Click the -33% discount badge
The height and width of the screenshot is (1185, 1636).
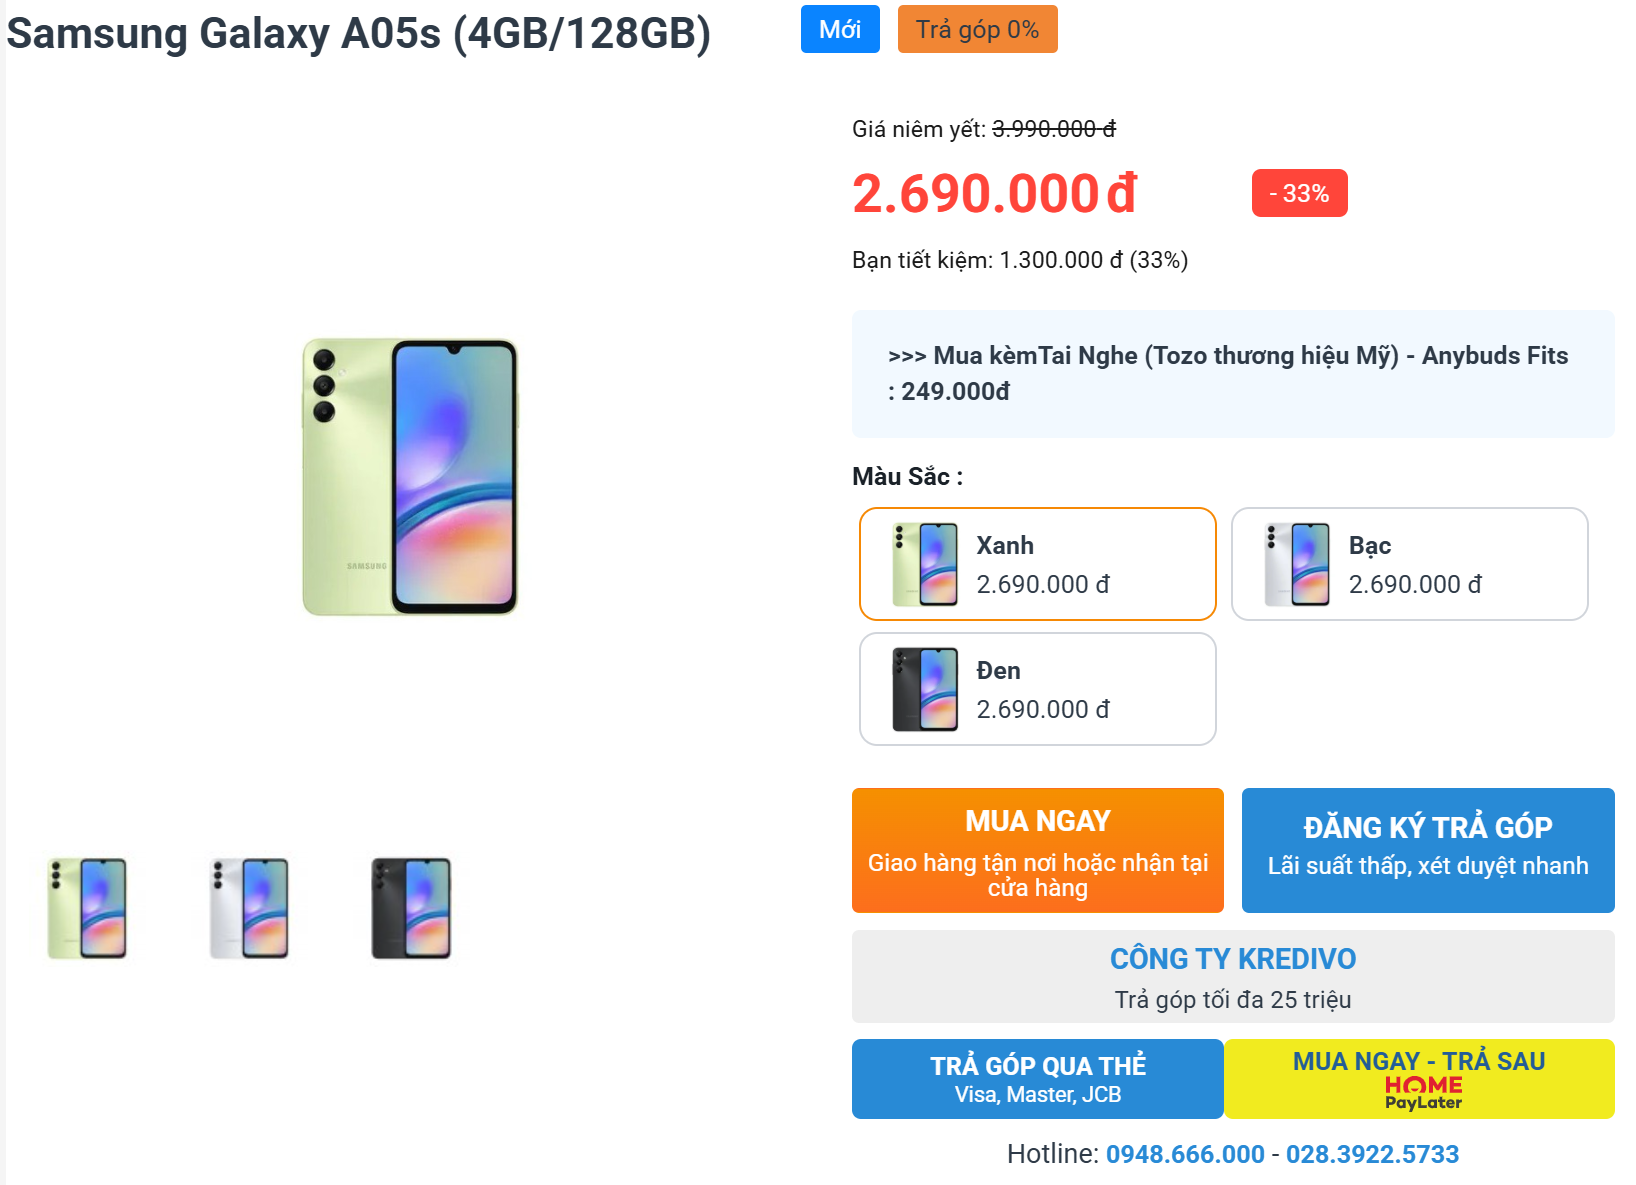[1299, 193]
